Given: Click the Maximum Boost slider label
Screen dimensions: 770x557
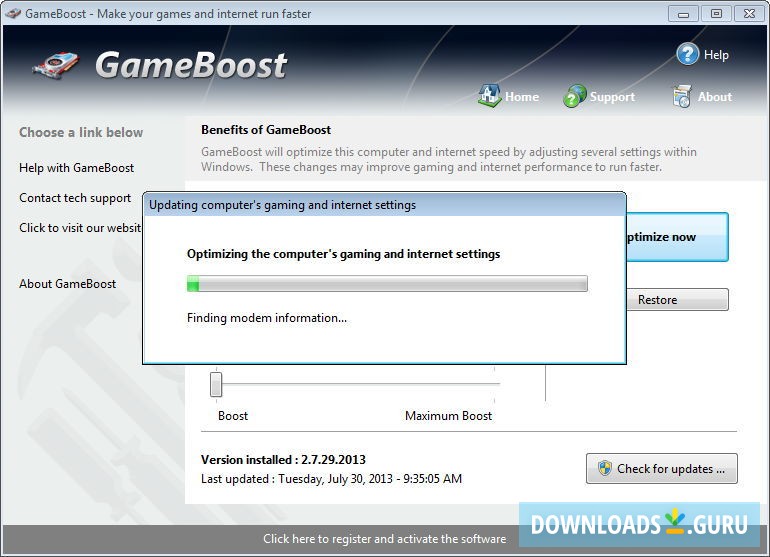Looking at the screenshot, I should (448, 416).
